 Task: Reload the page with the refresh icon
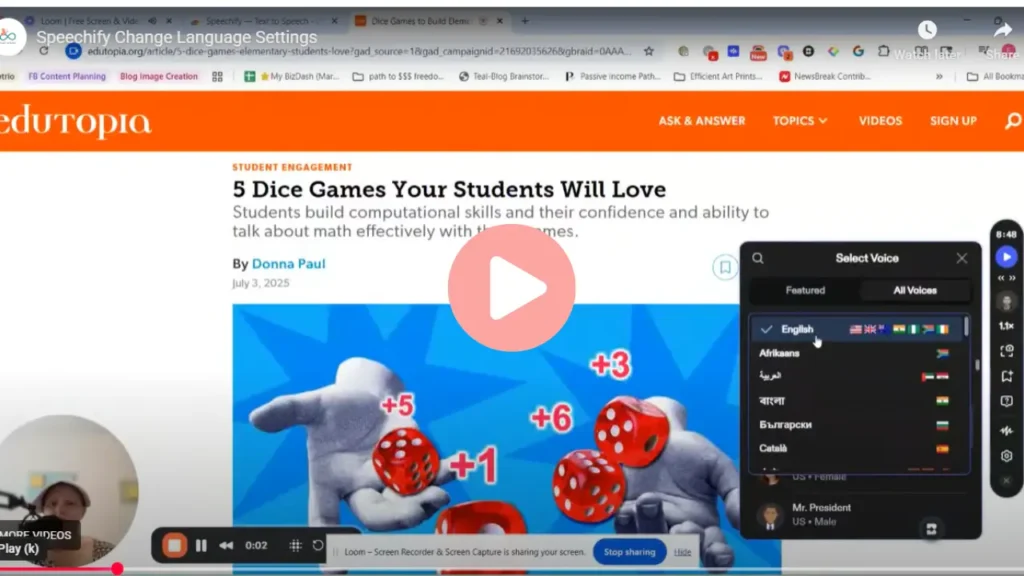coord(44,51)
